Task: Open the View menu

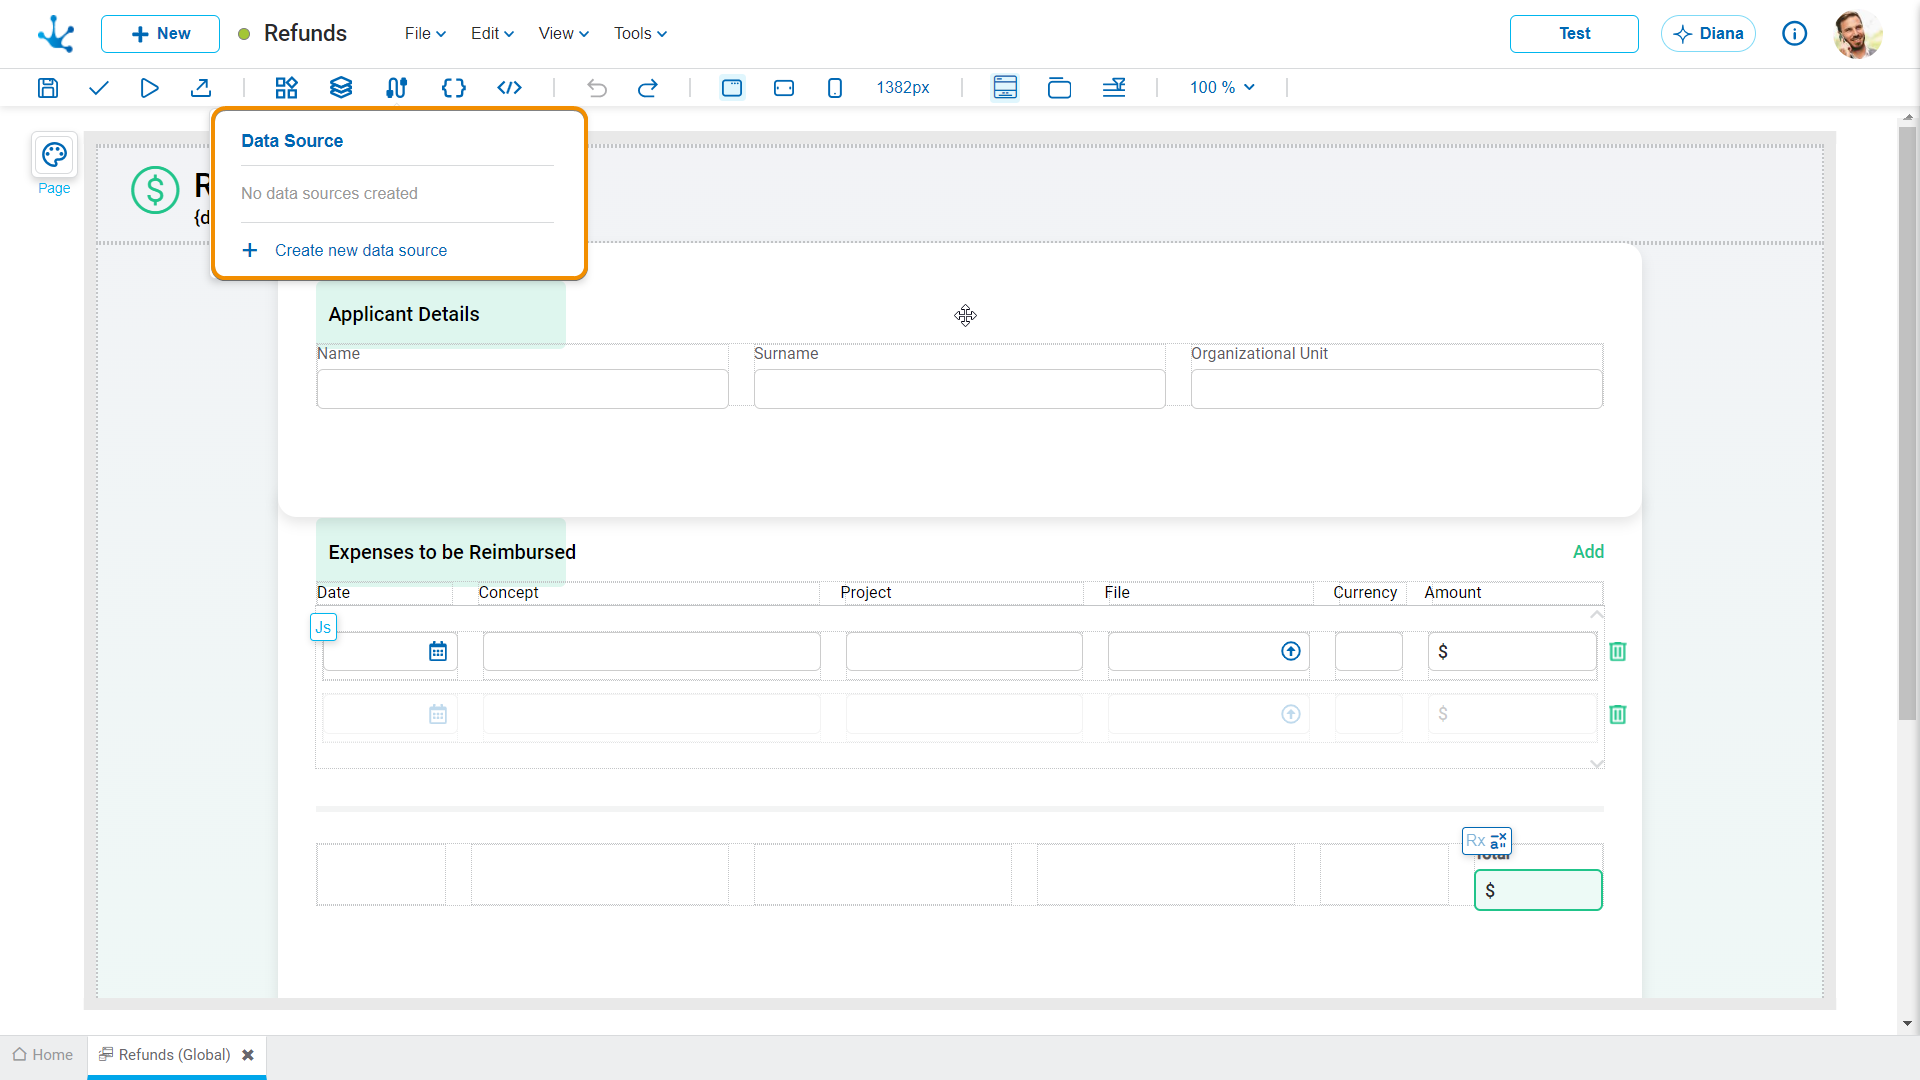Action: click(x=563, y=34)
